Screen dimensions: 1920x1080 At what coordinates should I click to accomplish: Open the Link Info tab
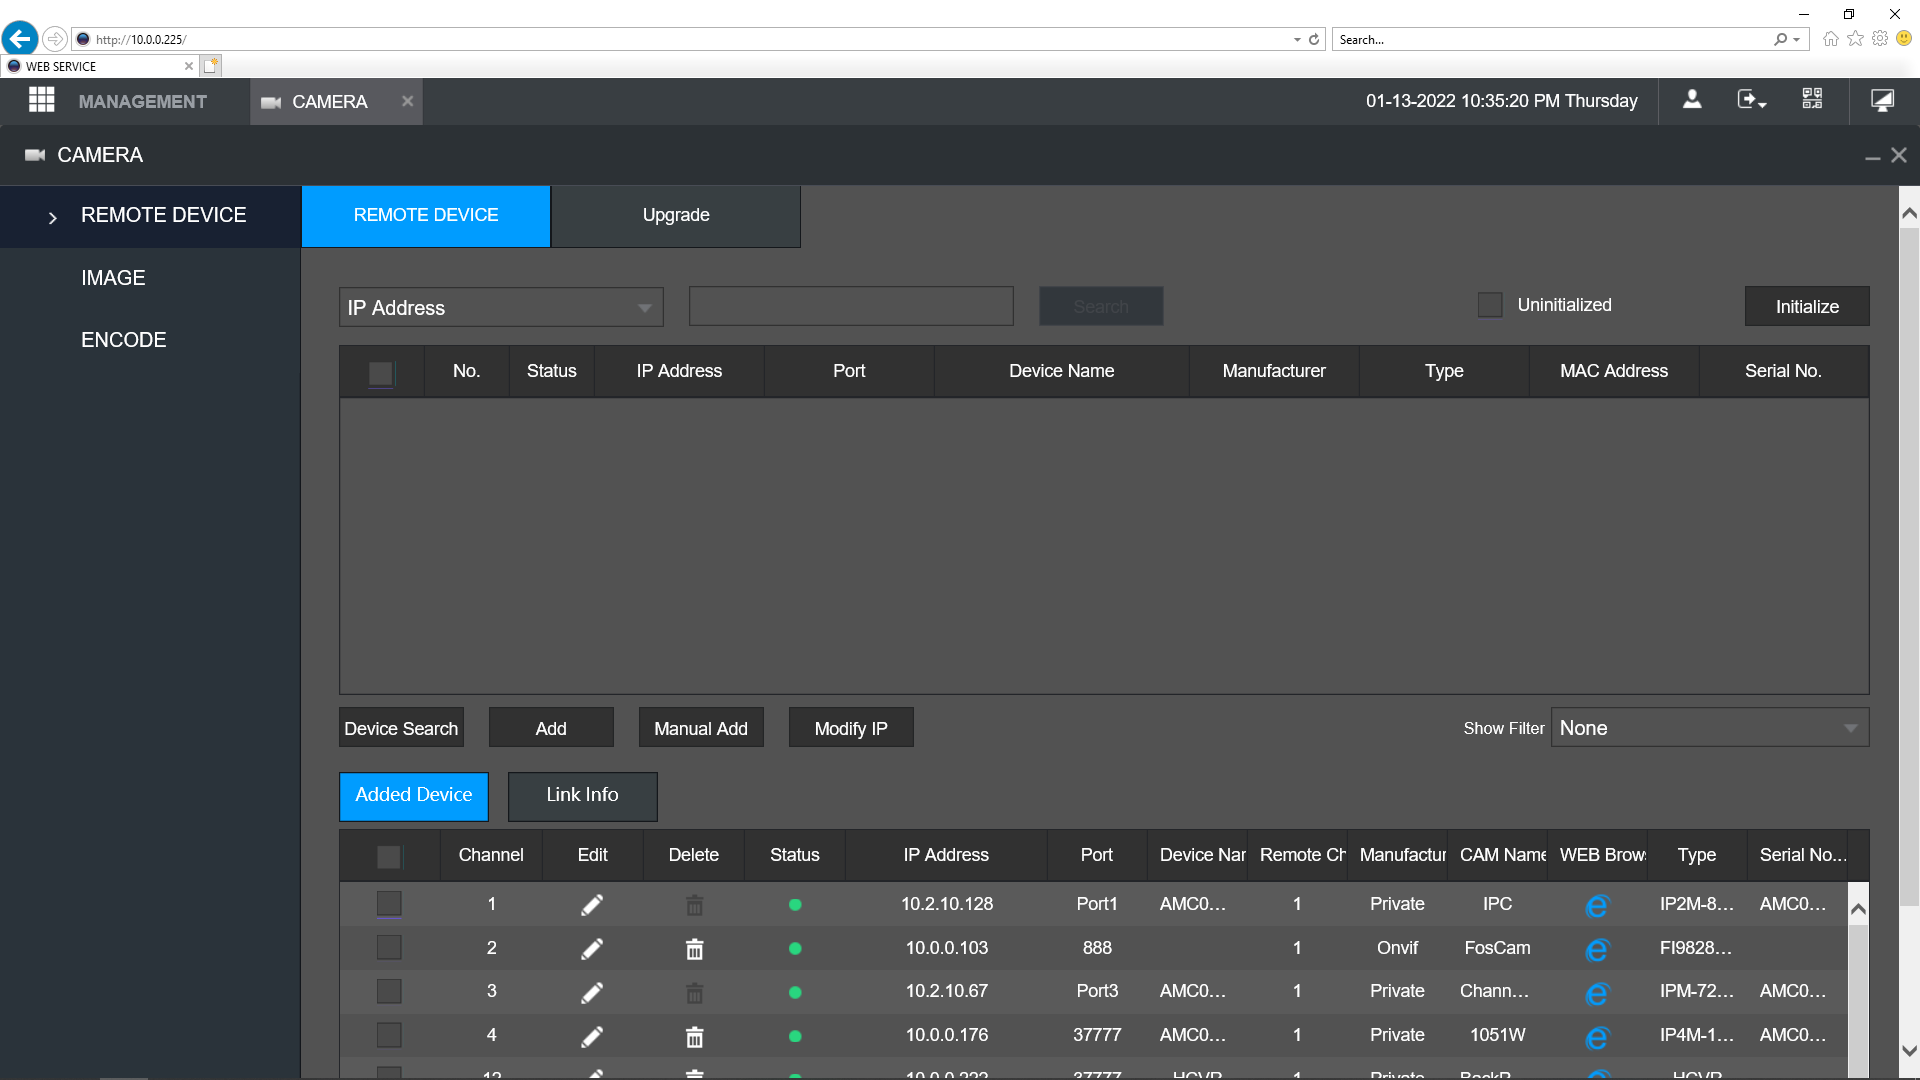point(582,796)
